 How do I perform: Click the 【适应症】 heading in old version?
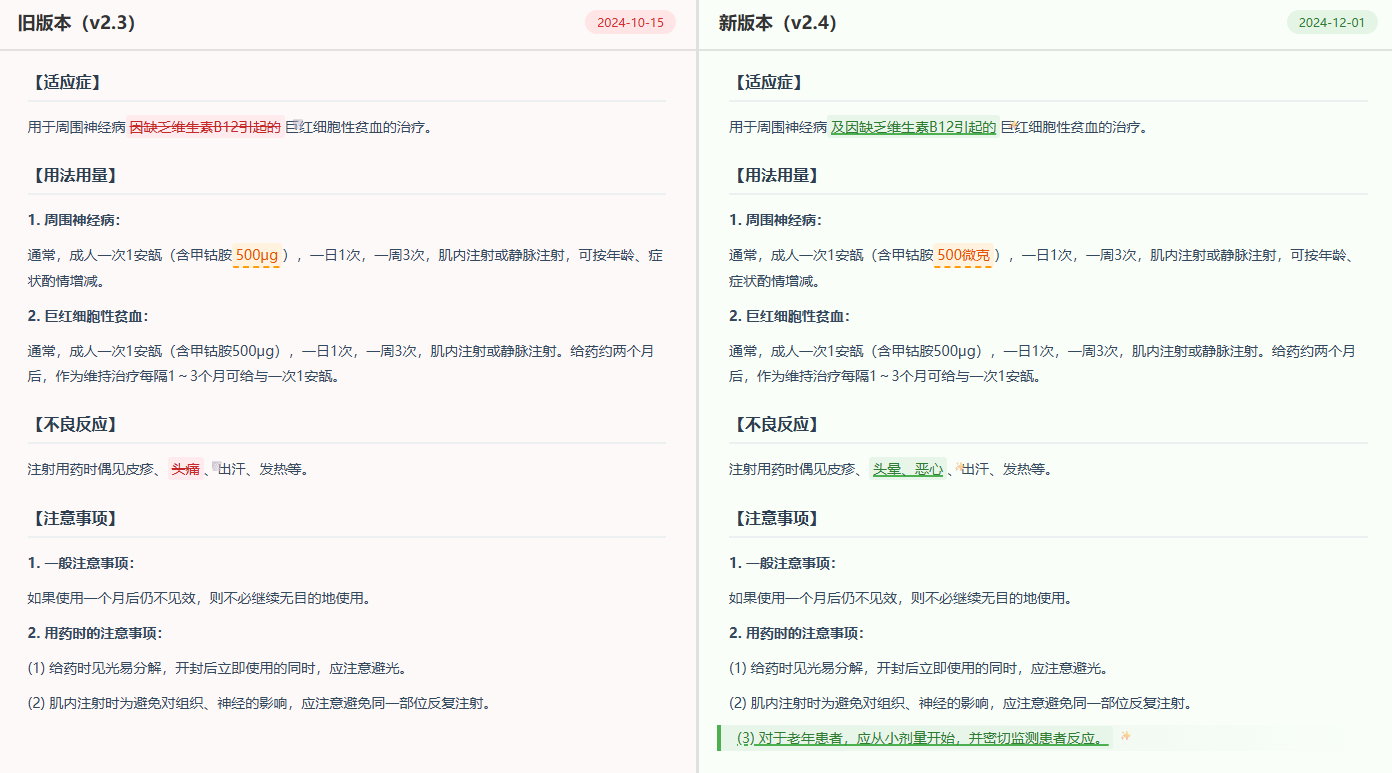click(x=69, y=82)
